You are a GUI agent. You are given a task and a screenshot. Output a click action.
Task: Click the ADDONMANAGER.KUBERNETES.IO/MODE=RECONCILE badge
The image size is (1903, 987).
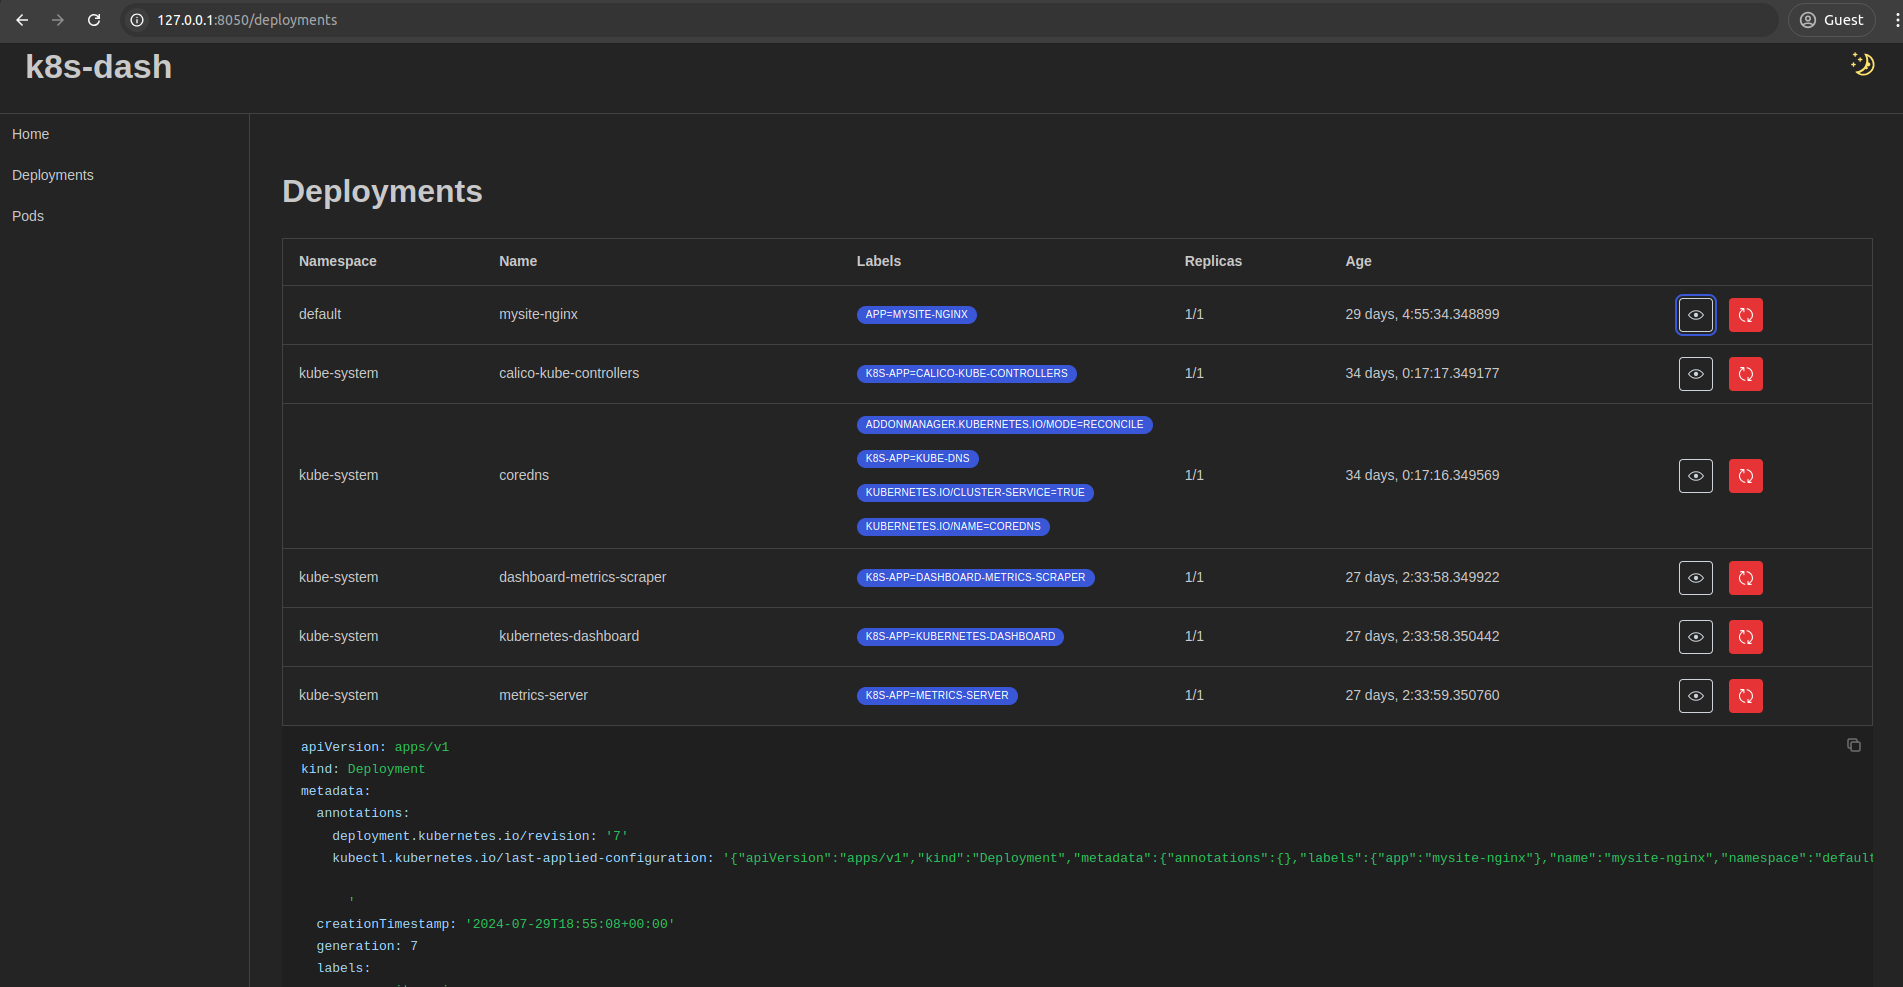tap(1004, 424)
